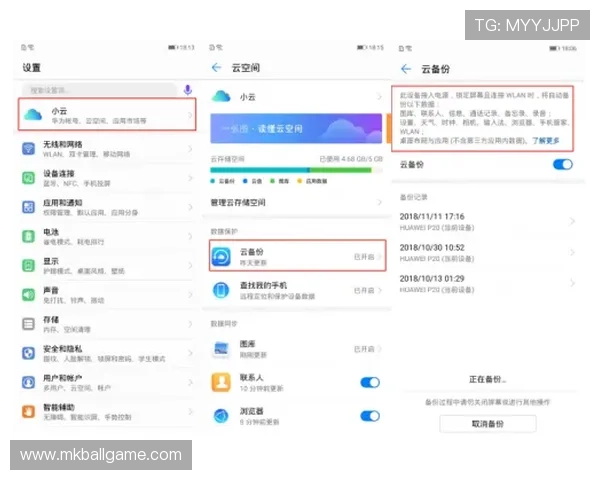
Task: Expand 无线和网络 row chevron
Action: pyautogui.click(x=190, y=149)
